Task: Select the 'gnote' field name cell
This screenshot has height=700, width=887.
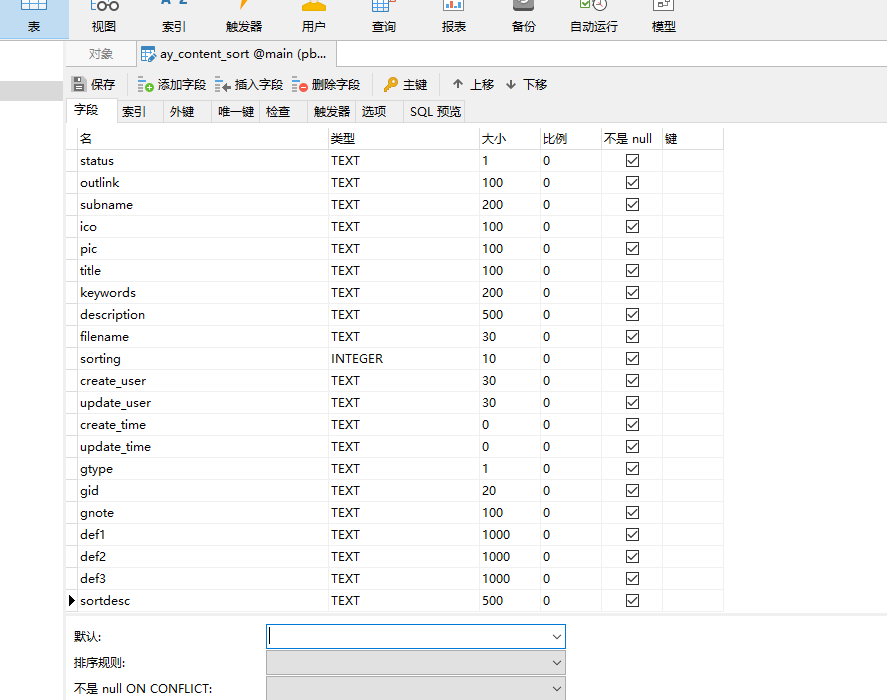Action: [203, 513]
